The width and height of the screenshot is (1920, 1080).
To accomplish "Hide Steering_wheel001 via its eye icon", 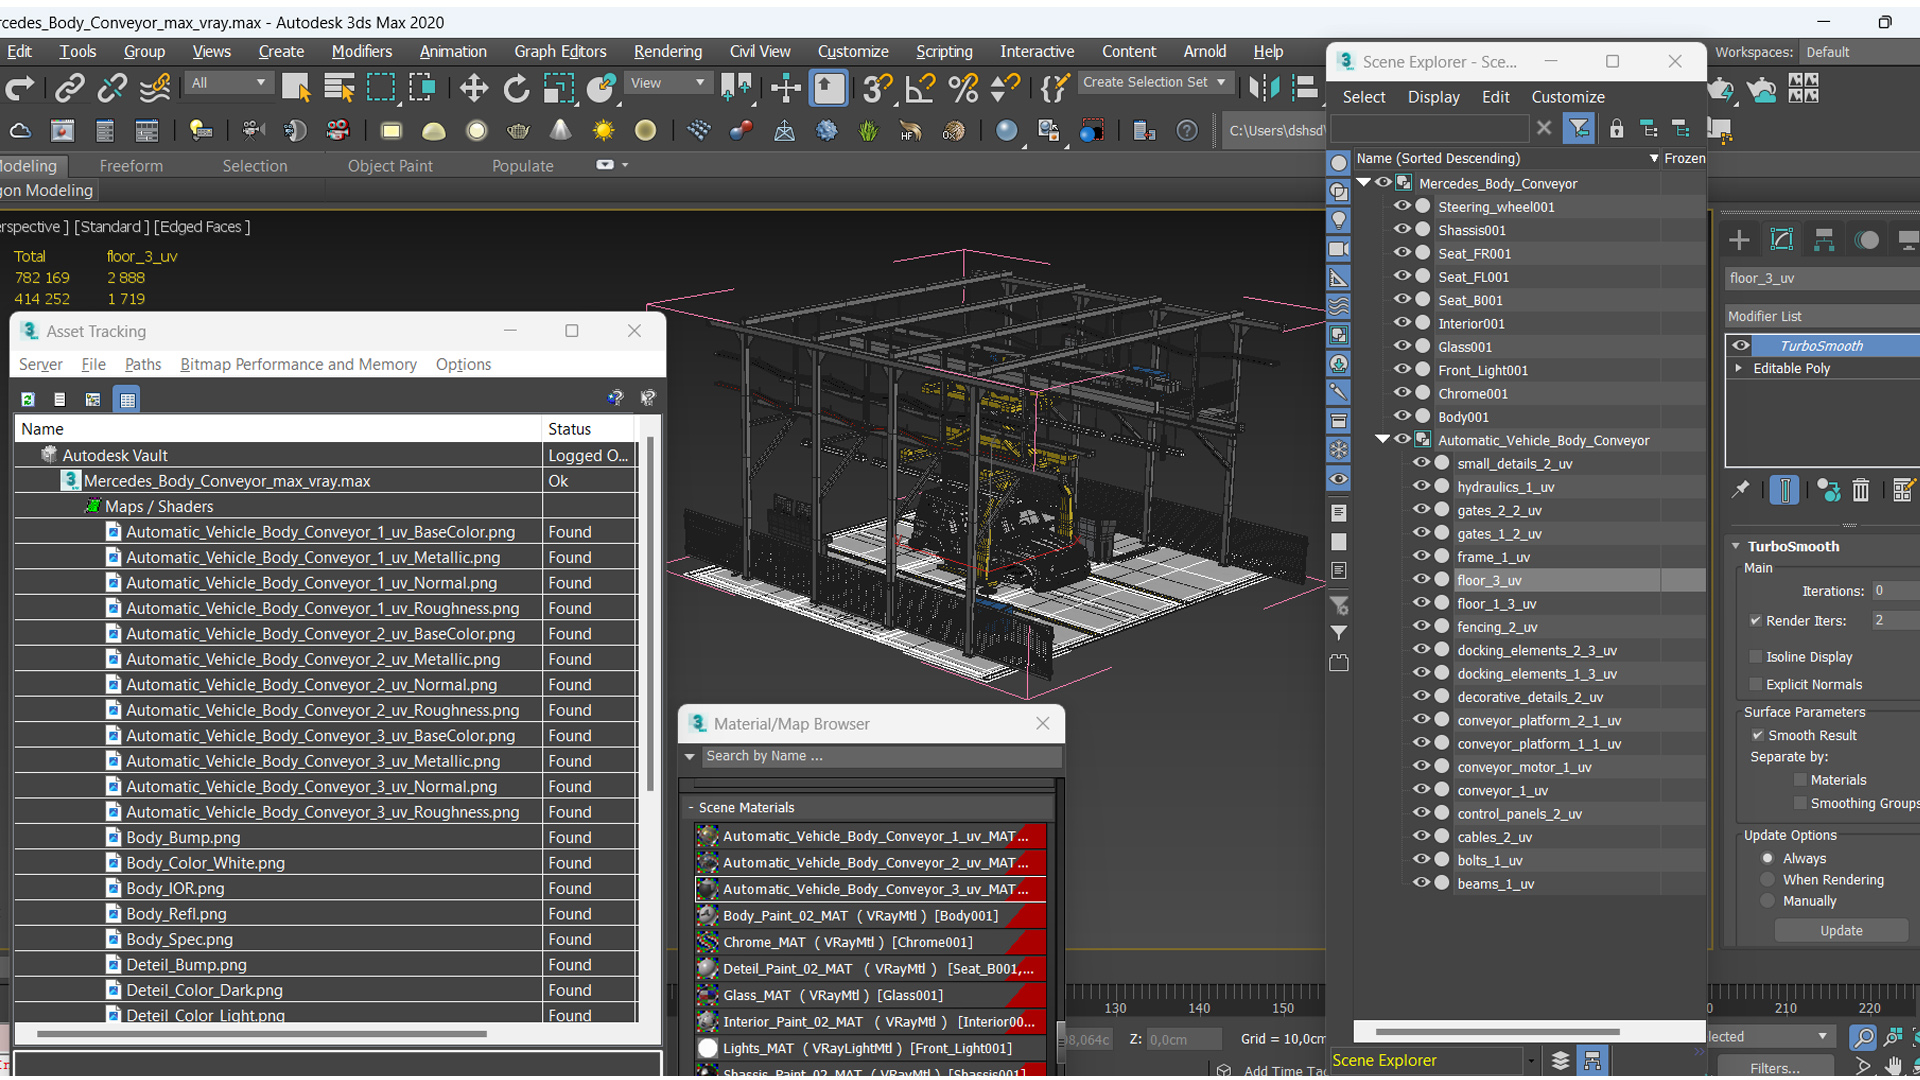I will [x=1402, y=206].
